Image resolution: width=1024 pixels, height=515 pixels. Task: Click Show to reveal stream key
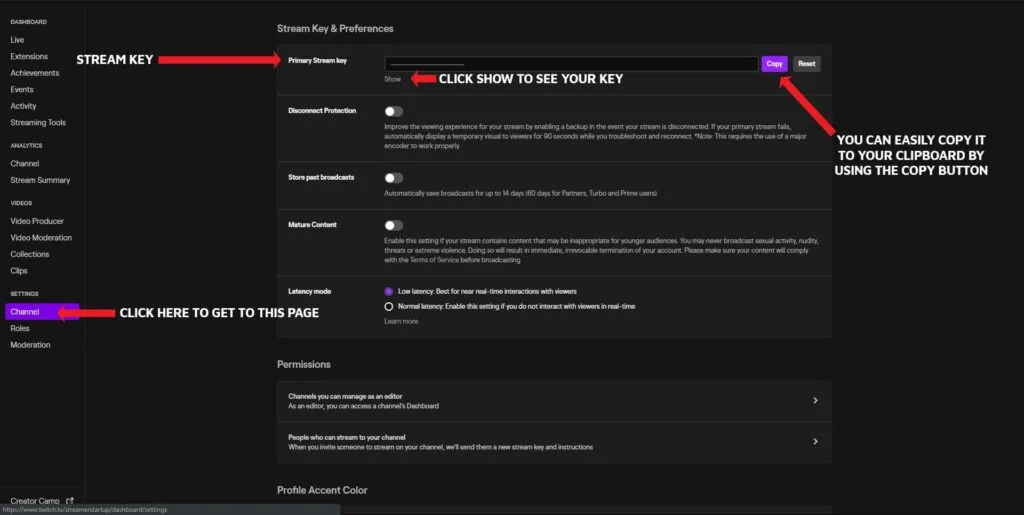[392, 79]
